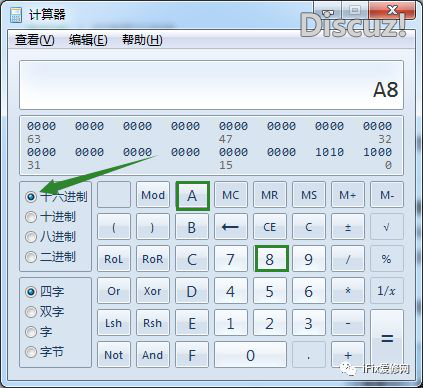
Task: Click the Lsh left shift button
Action: point(114,323)
